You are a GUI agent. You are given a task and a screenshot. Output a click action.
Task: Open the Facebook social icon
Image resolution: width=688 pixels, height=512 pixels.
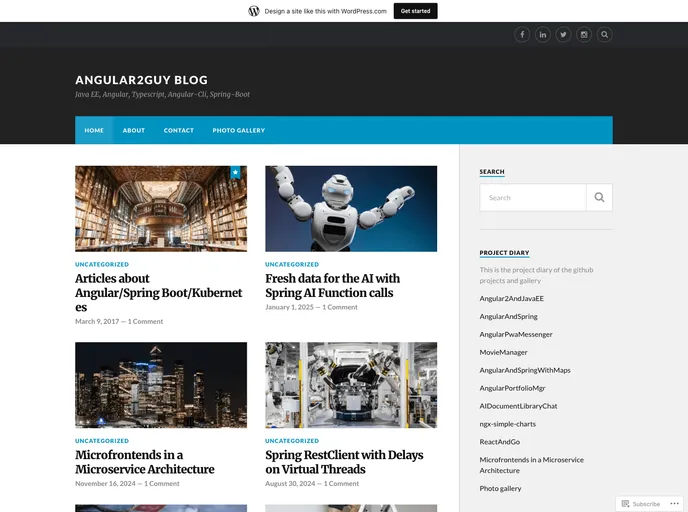[522, 35]
